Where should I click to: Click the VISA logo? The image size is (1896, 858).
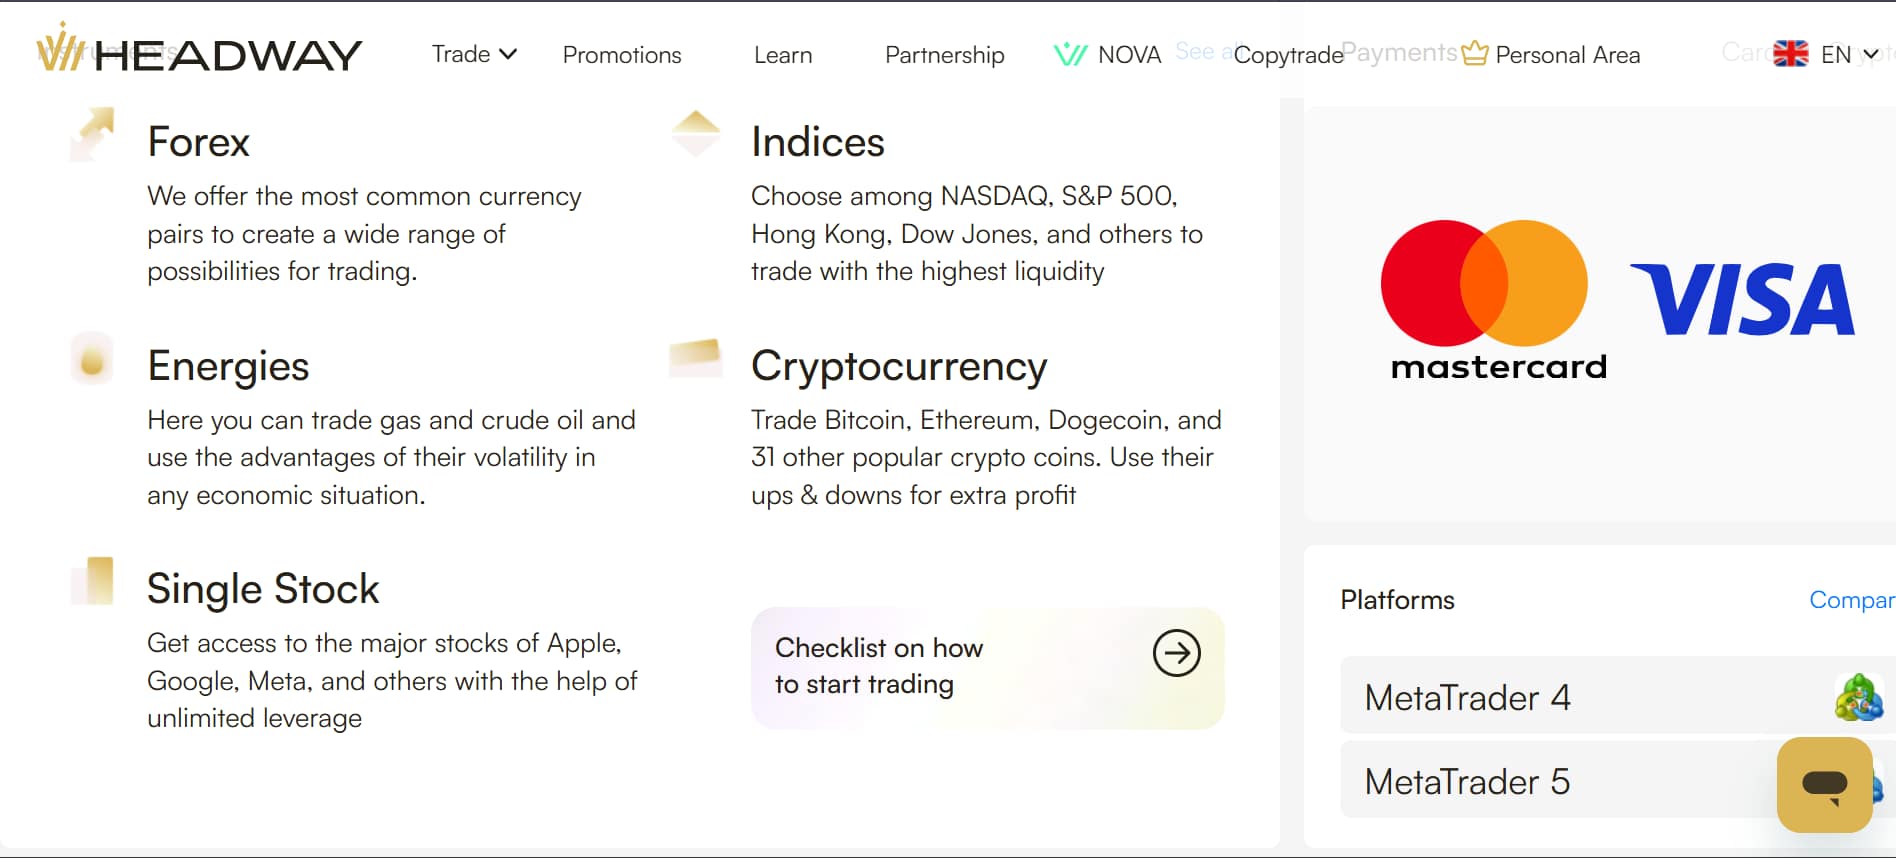tap(1742, 299)
